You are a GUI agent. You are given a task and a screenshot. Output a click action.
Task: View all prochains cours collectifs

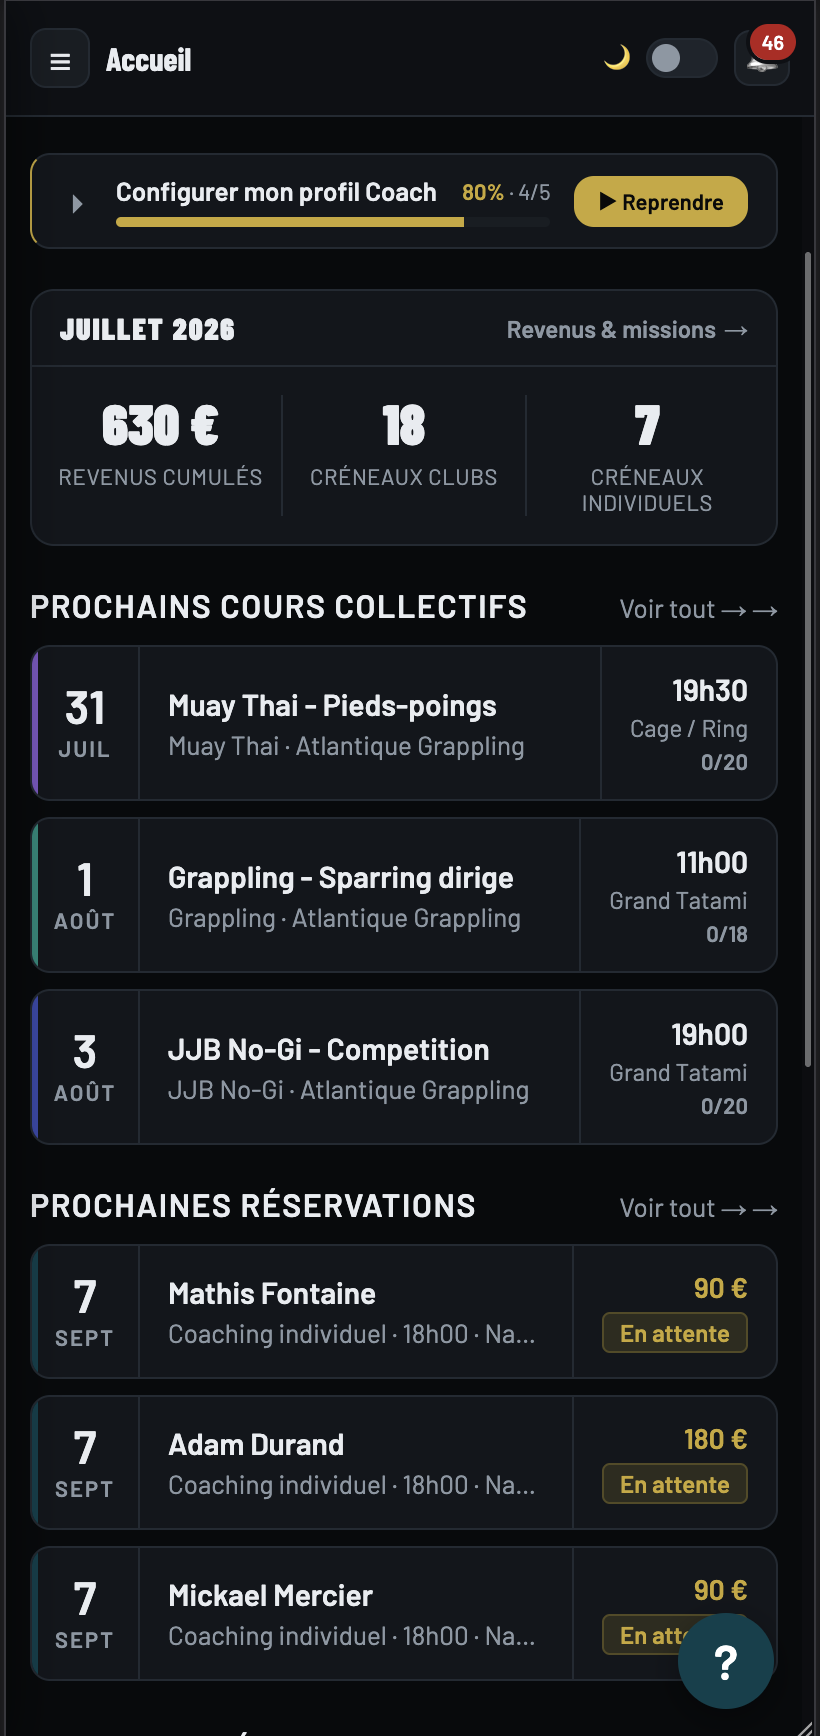point(698,609)
